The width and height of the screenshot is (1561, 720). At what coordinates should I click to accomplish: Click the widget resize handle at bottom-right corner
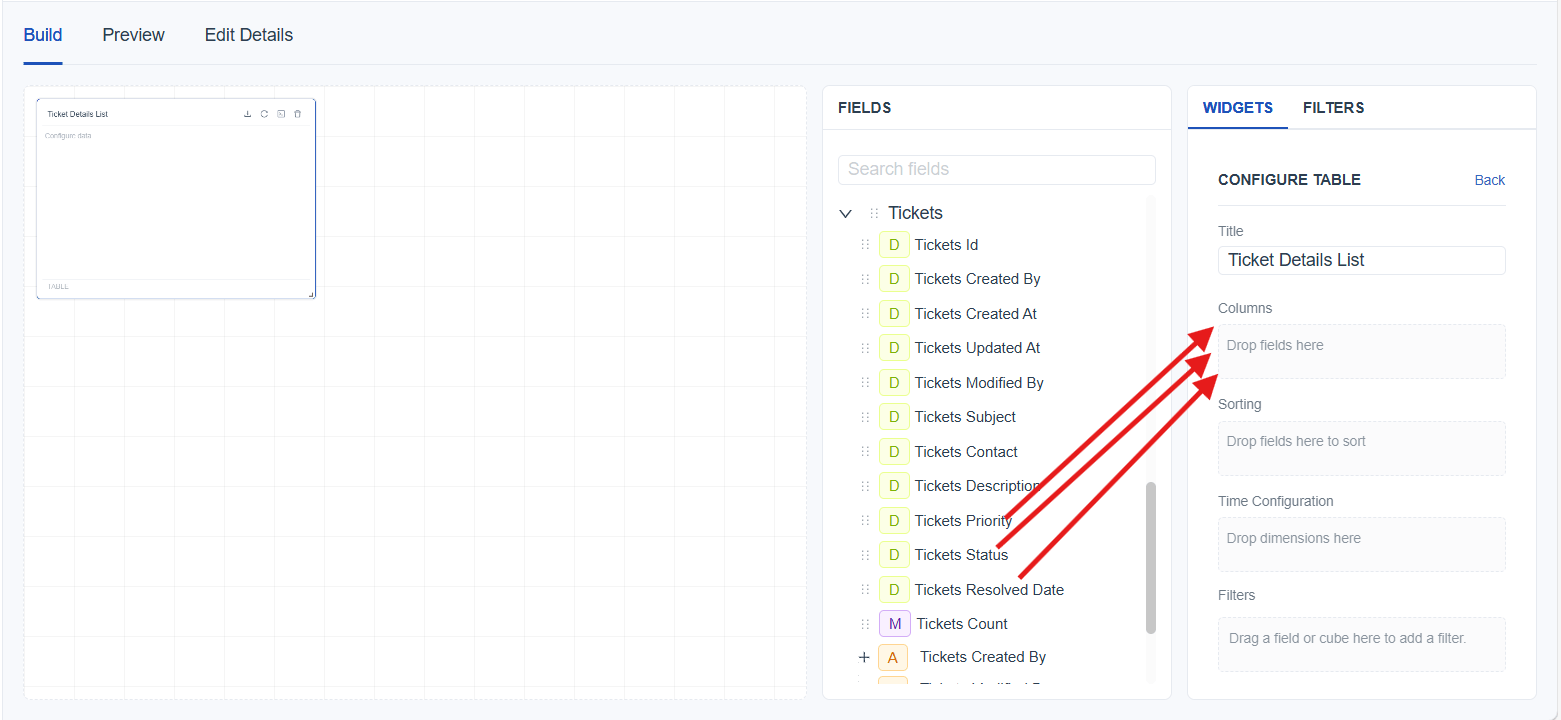311,294
